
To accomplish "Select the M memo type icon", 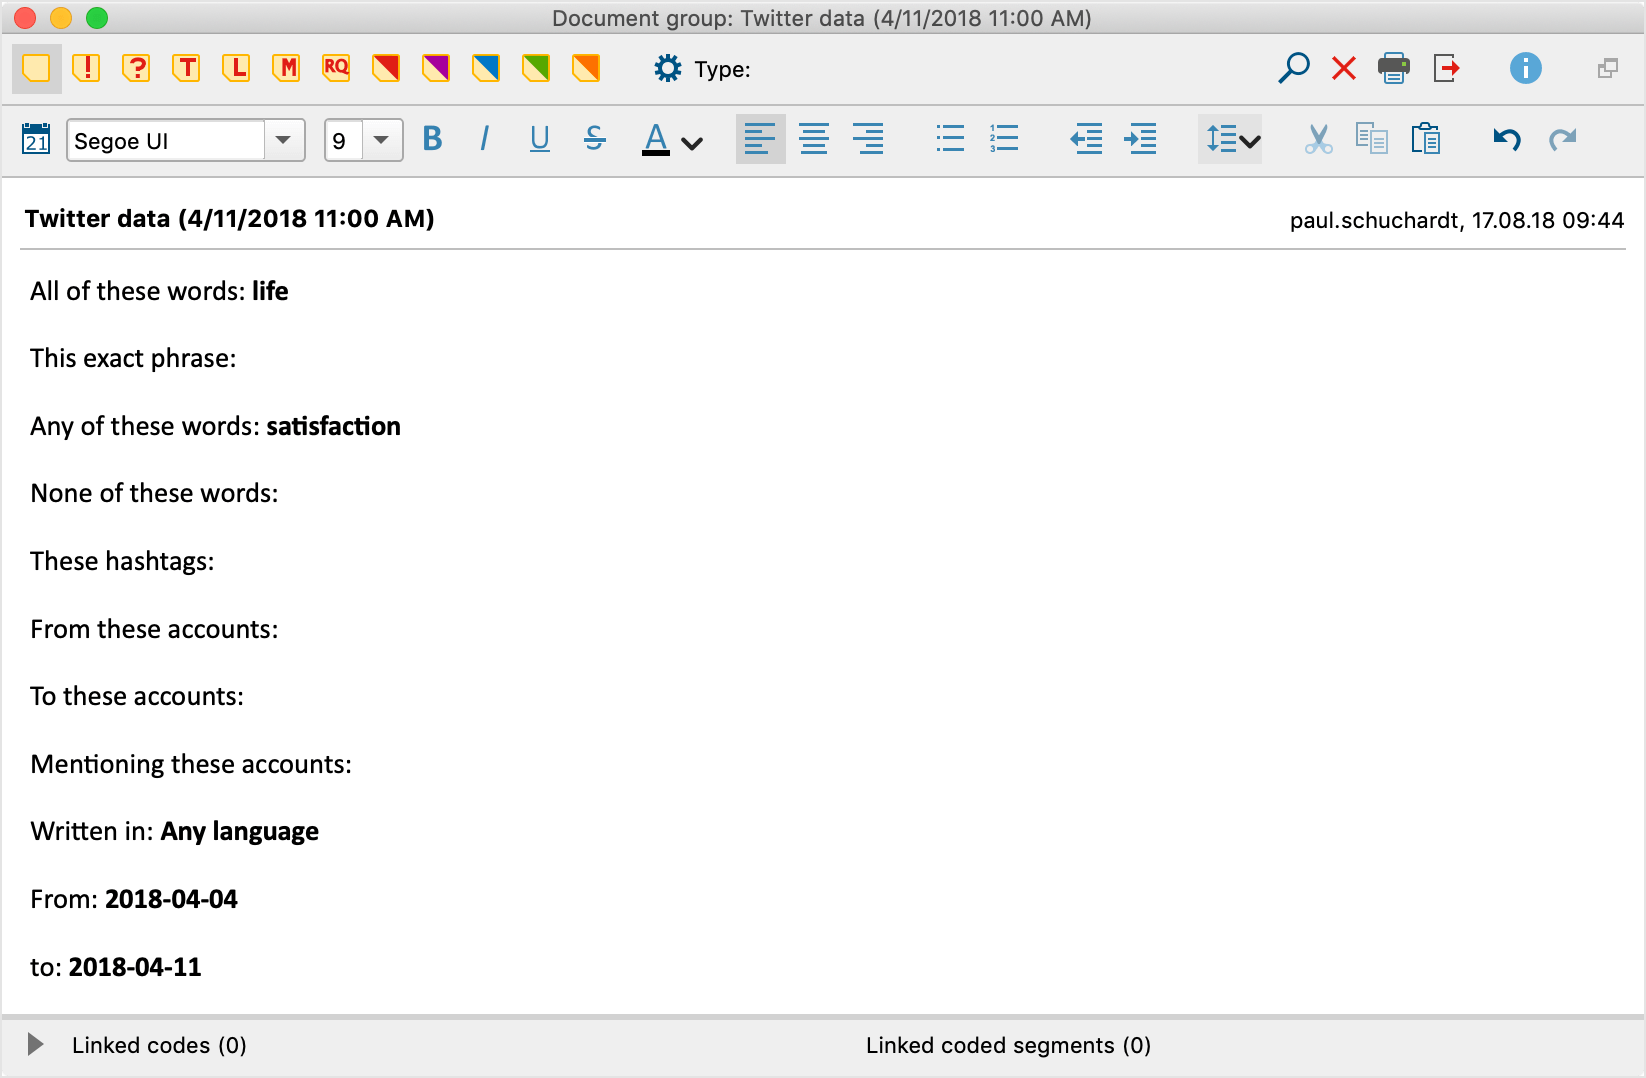I will 286,68.
